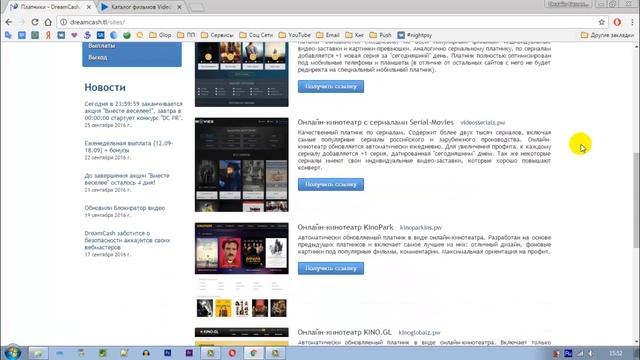Open red Opera icon in taskbar
640x360 pixels.
click(232, 353)
